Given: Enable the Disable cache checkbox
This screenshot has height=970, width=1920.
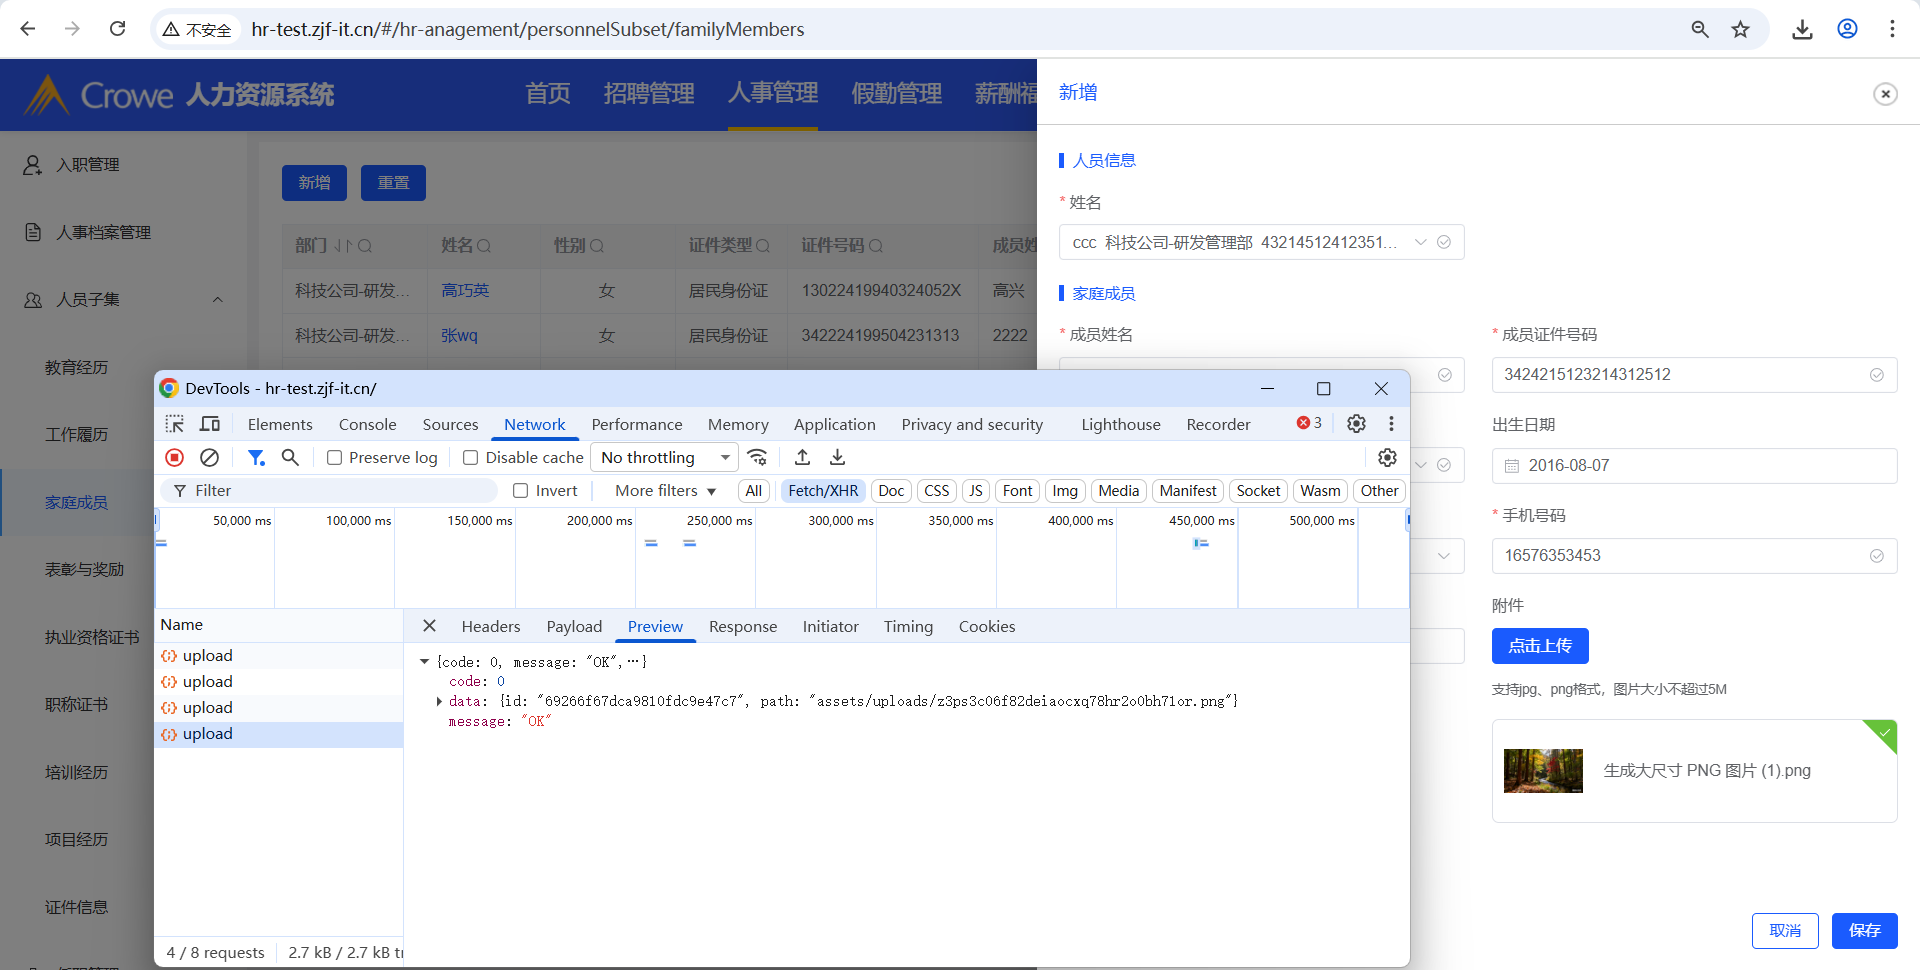Looking at the screenshot, I should click(x=470, y=458).
